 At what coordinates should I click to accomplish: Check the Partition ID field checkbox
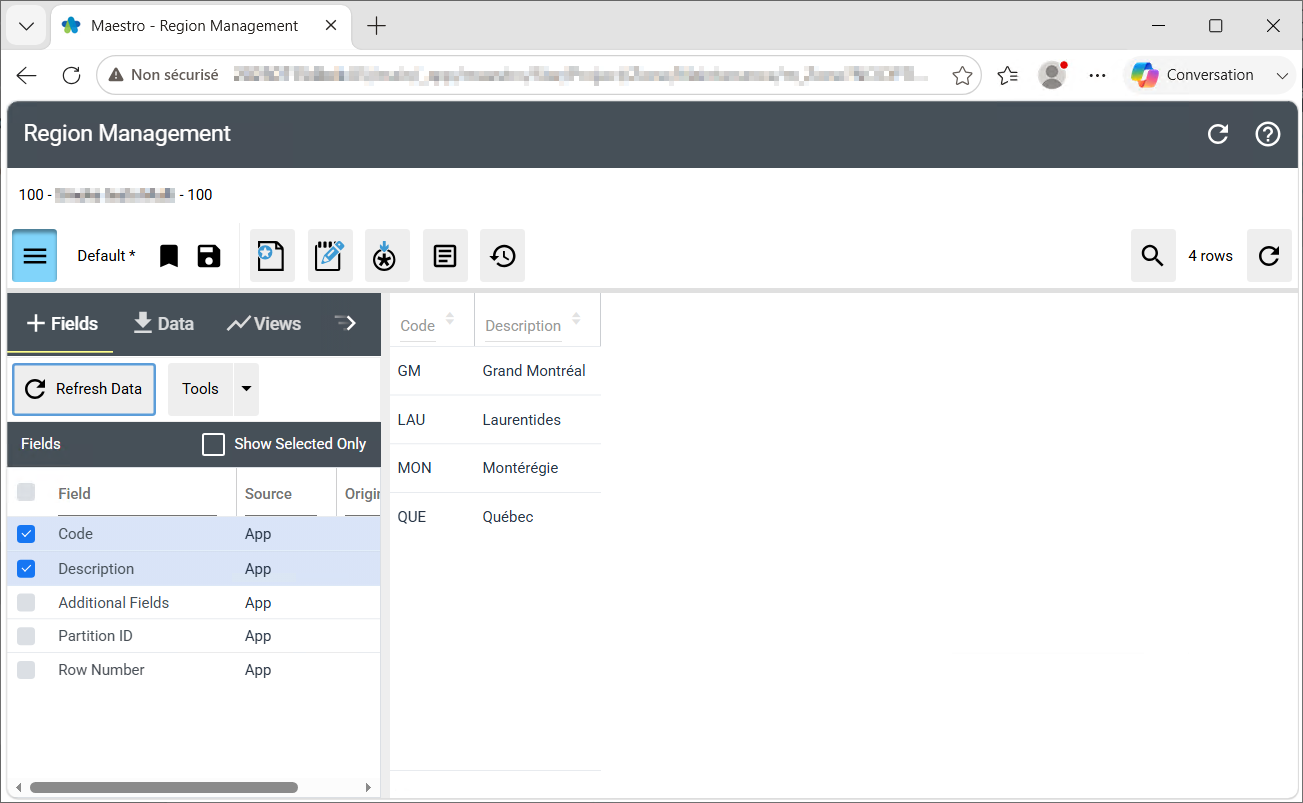pyautogui.click(x=27, y=636)
